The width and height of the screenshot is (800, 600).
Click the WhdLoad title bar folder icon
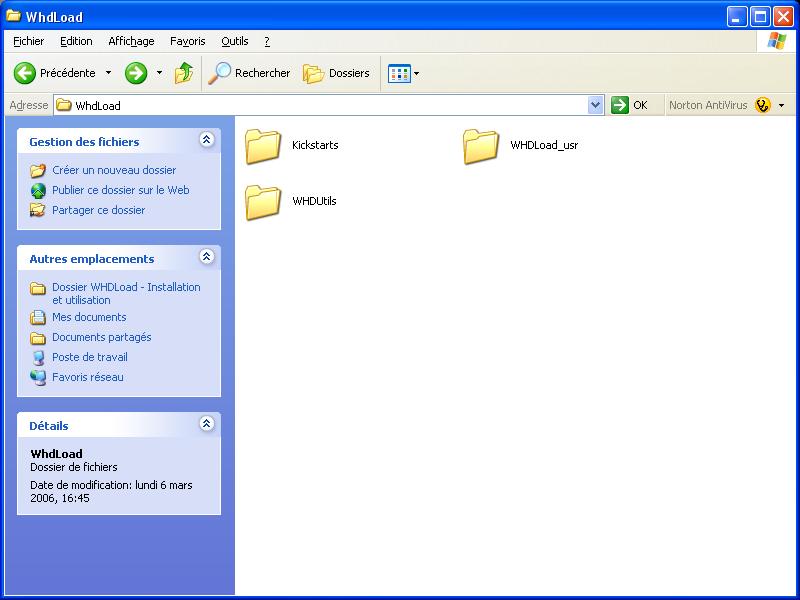click(x=13, y=16)
